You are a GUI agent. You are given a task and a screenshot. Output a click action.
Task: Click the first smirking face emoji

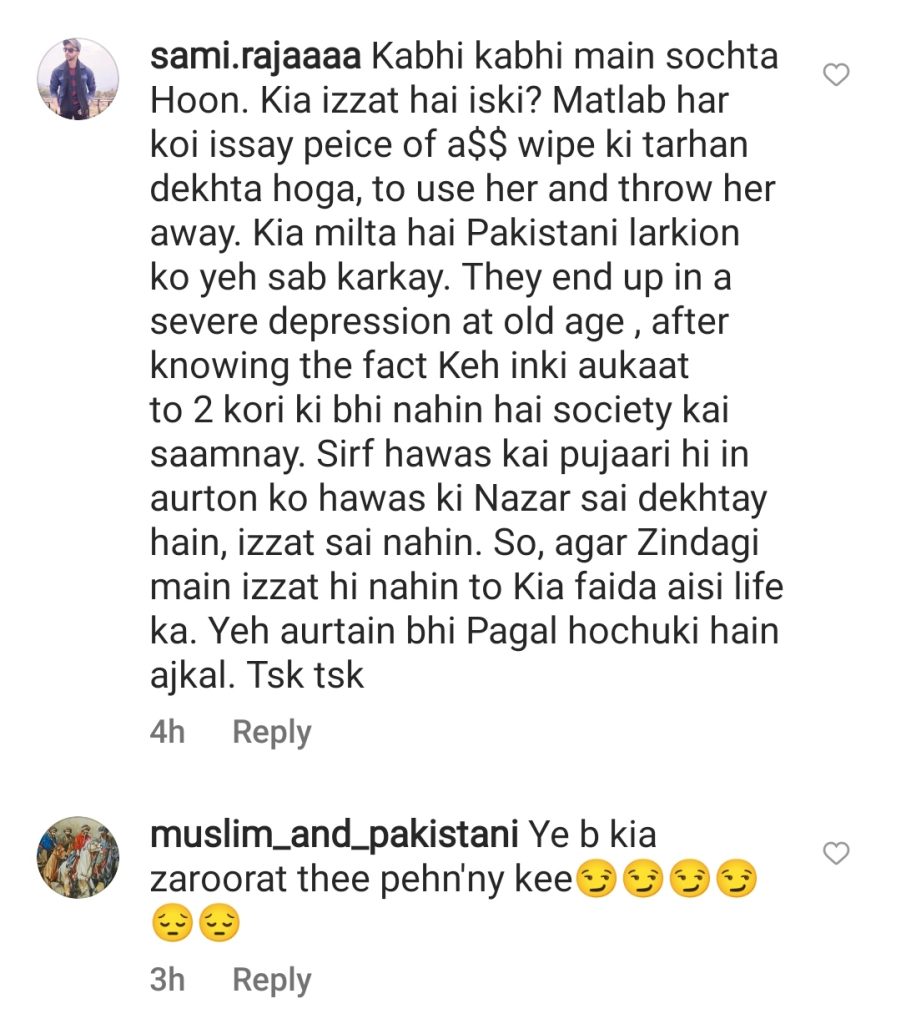click(x=595, y=880)
